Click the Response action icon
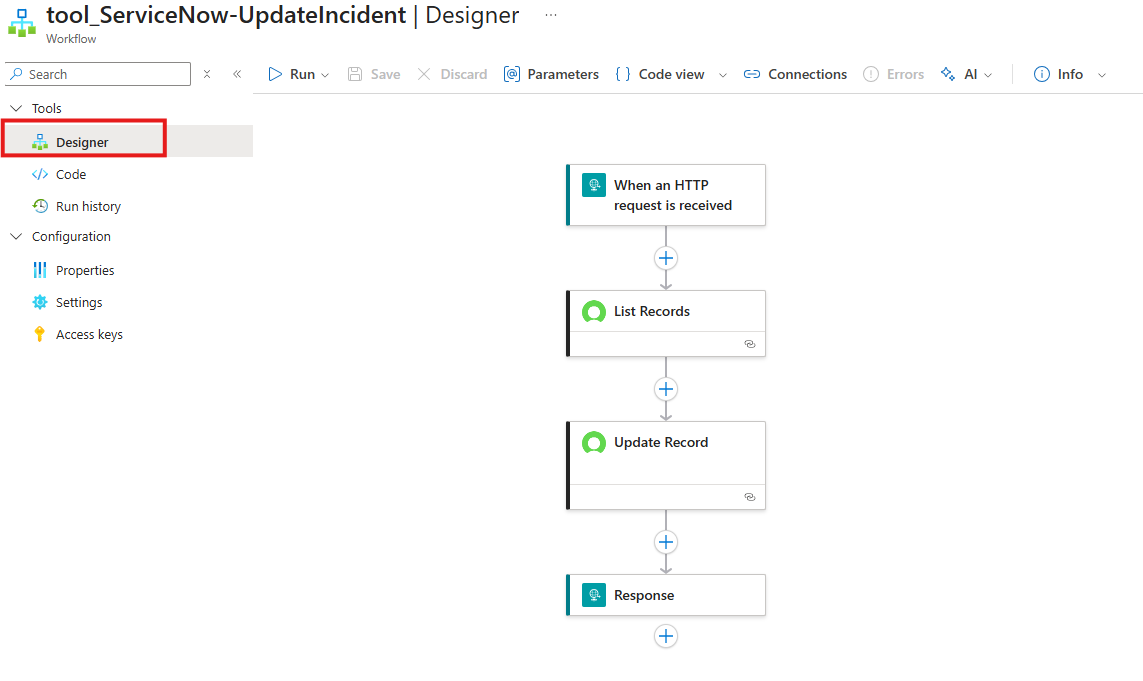The height and width of the screenshot is (681, 1143). click(x=594, y=594)
